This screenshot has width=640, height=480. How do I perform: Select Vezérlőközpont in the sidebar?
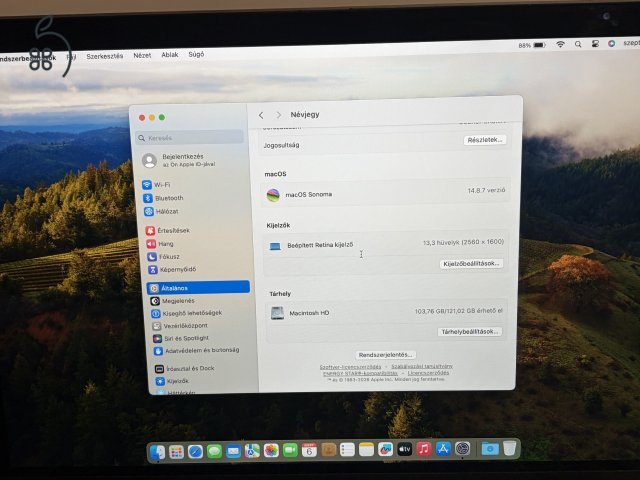180,326
